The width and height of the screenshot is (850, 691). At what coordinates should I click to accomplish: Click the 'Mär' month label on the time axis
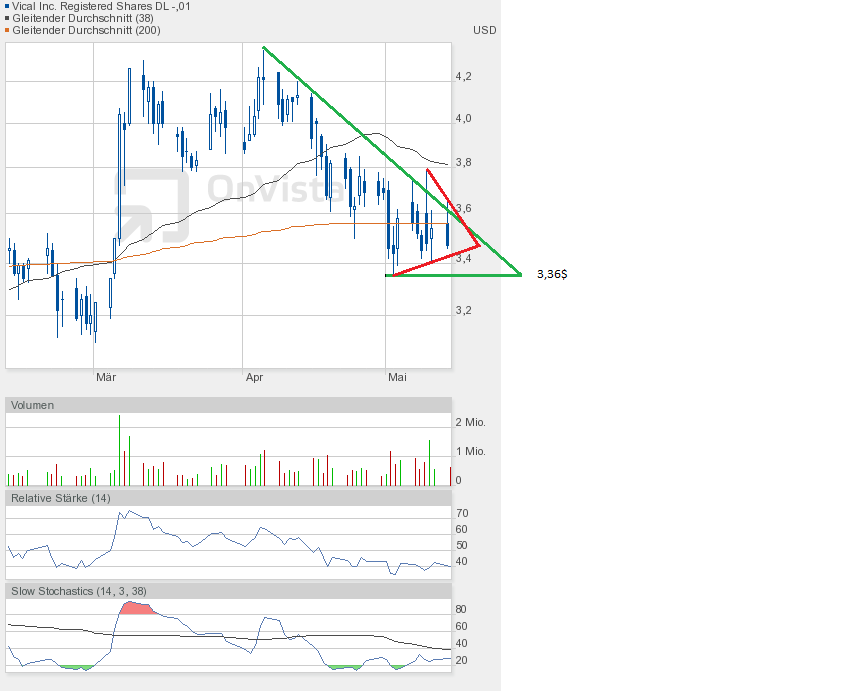(x=106, y=377)
